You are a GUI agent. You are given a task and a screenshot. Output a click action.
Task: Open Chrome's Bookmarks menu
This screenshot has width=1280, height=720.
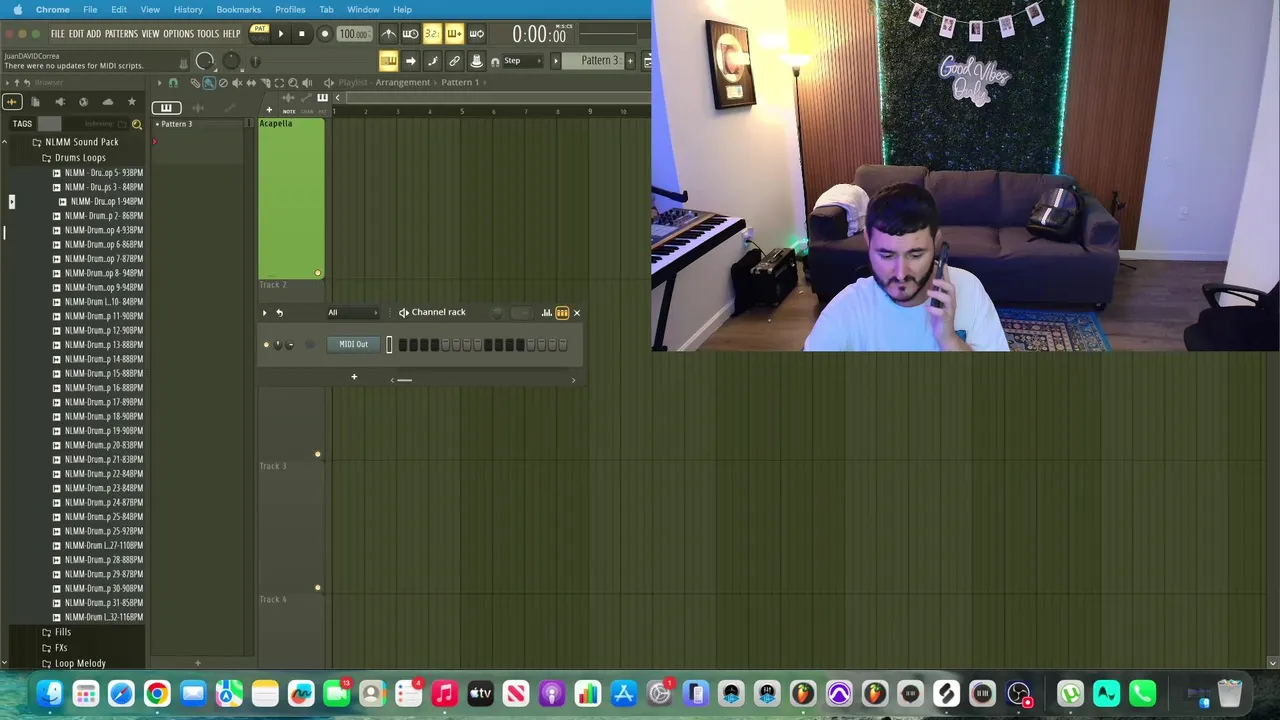point(239,9)
